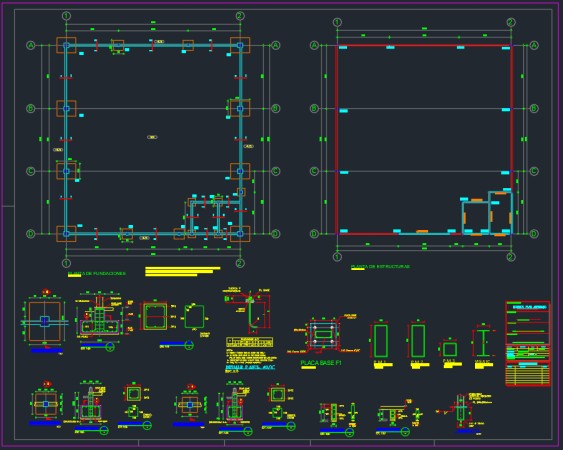Select grid bubble 1 above the foundations plan

[66, 16]
